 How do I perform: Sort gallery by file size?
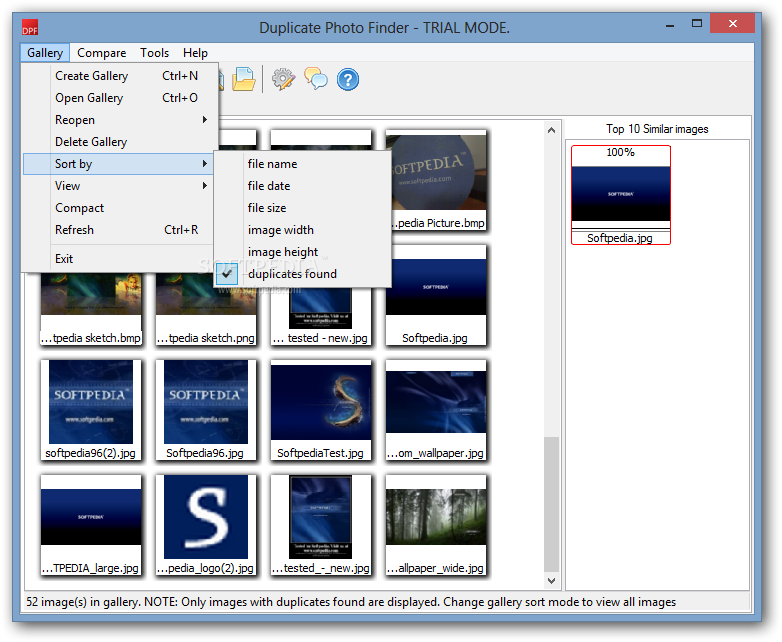pos(302,208)
